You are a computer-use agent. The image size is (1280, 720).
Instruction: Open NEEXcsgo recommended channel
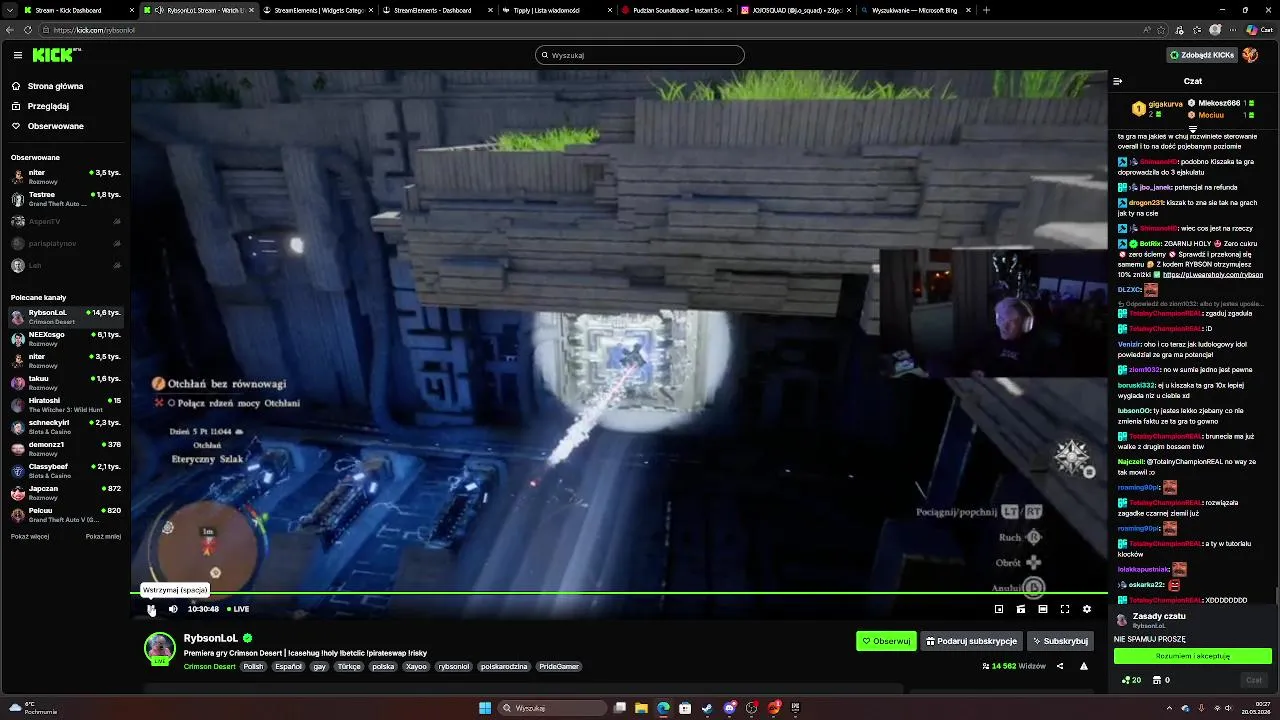point(65,338)
